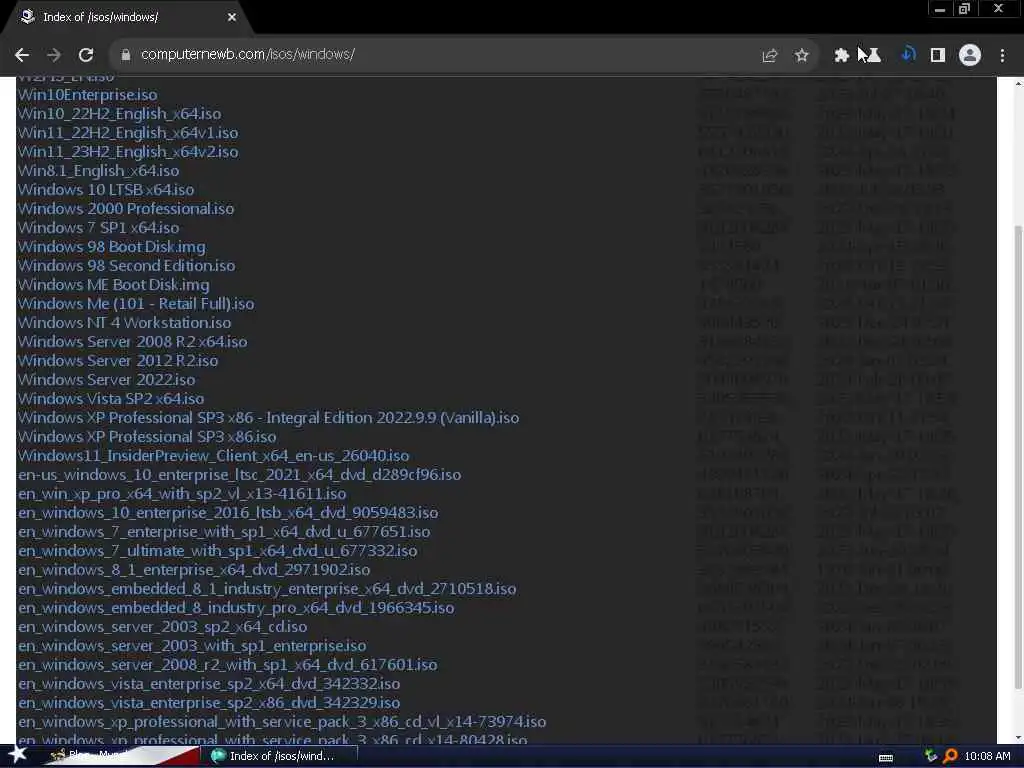The width and height of the screenshot is (1024, 768).
Task: Open Chrome Labs flask icon
Action: 873,56
